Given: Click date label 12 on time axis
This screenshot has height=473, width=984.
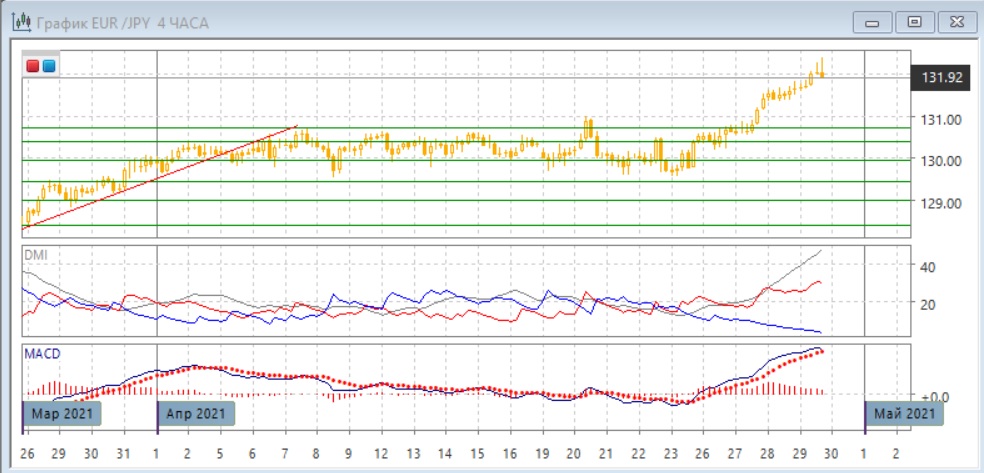Looking at the screenshot, I should (381, 453).
